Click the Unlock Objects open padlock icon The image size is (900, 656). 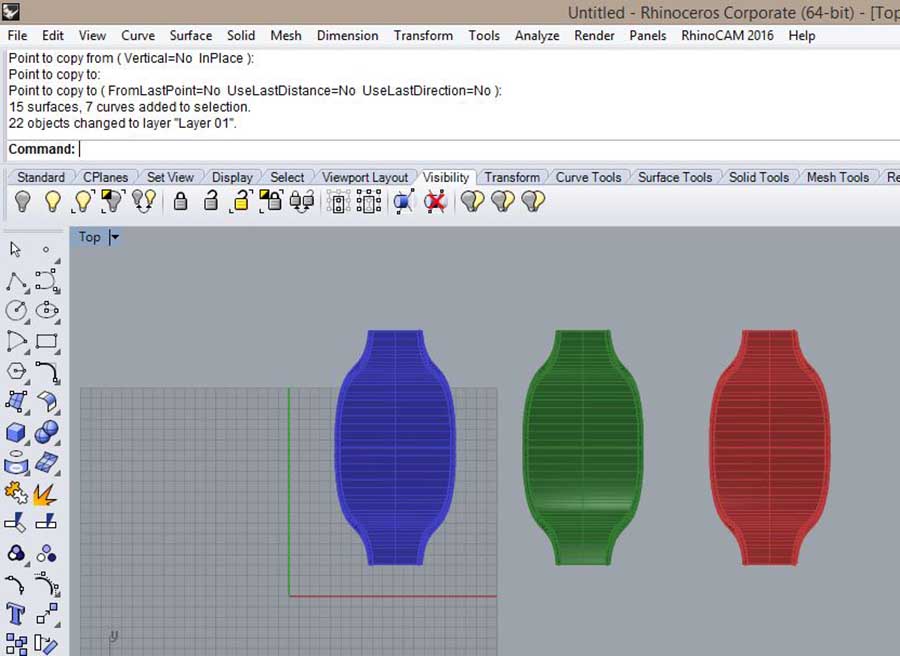click(211, 201)
